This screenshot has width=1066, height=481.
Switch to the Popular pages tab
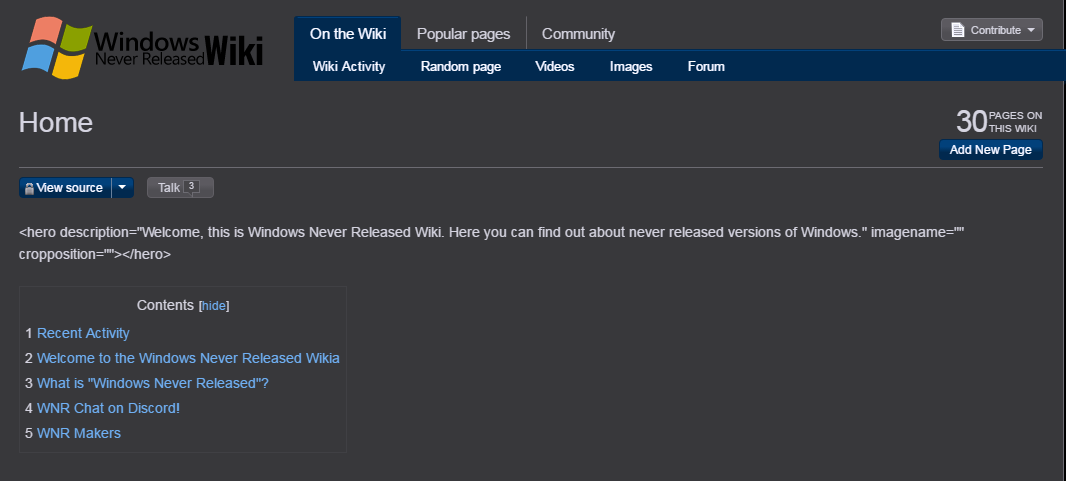463,34
